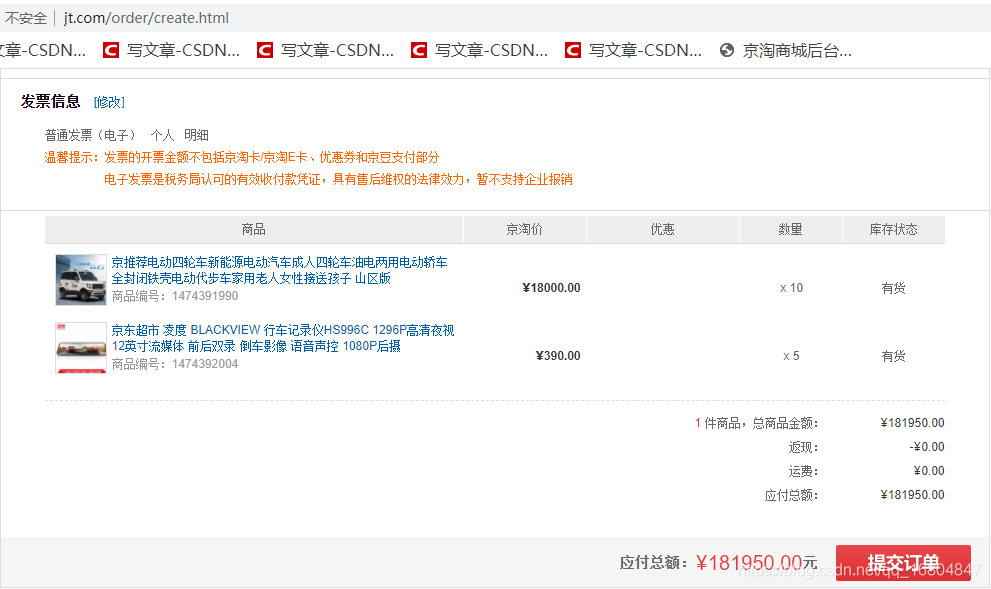This screenshot has height=589, width=991.
Task: Open the 京淘商城后台 bookmark
Action: [x=786, y=51]
